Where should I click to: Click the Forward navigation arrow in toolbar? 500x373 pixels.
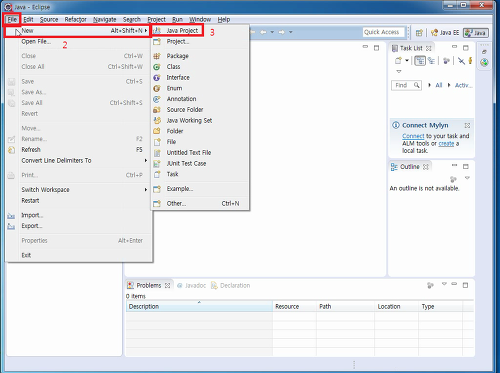tap(282, 32)
